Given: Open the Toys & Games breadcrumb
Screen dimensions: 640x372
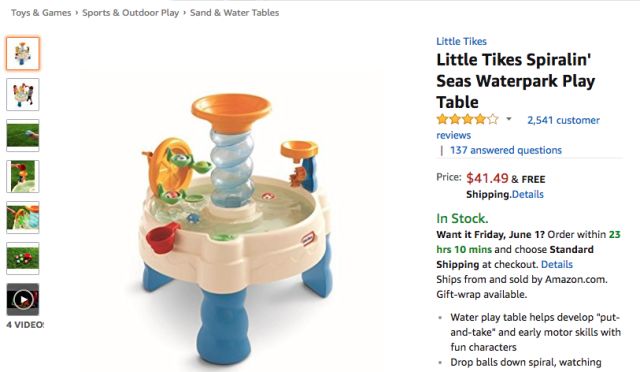Looking at the screenshot, I should pyautogui.click(x=41, y=13).
